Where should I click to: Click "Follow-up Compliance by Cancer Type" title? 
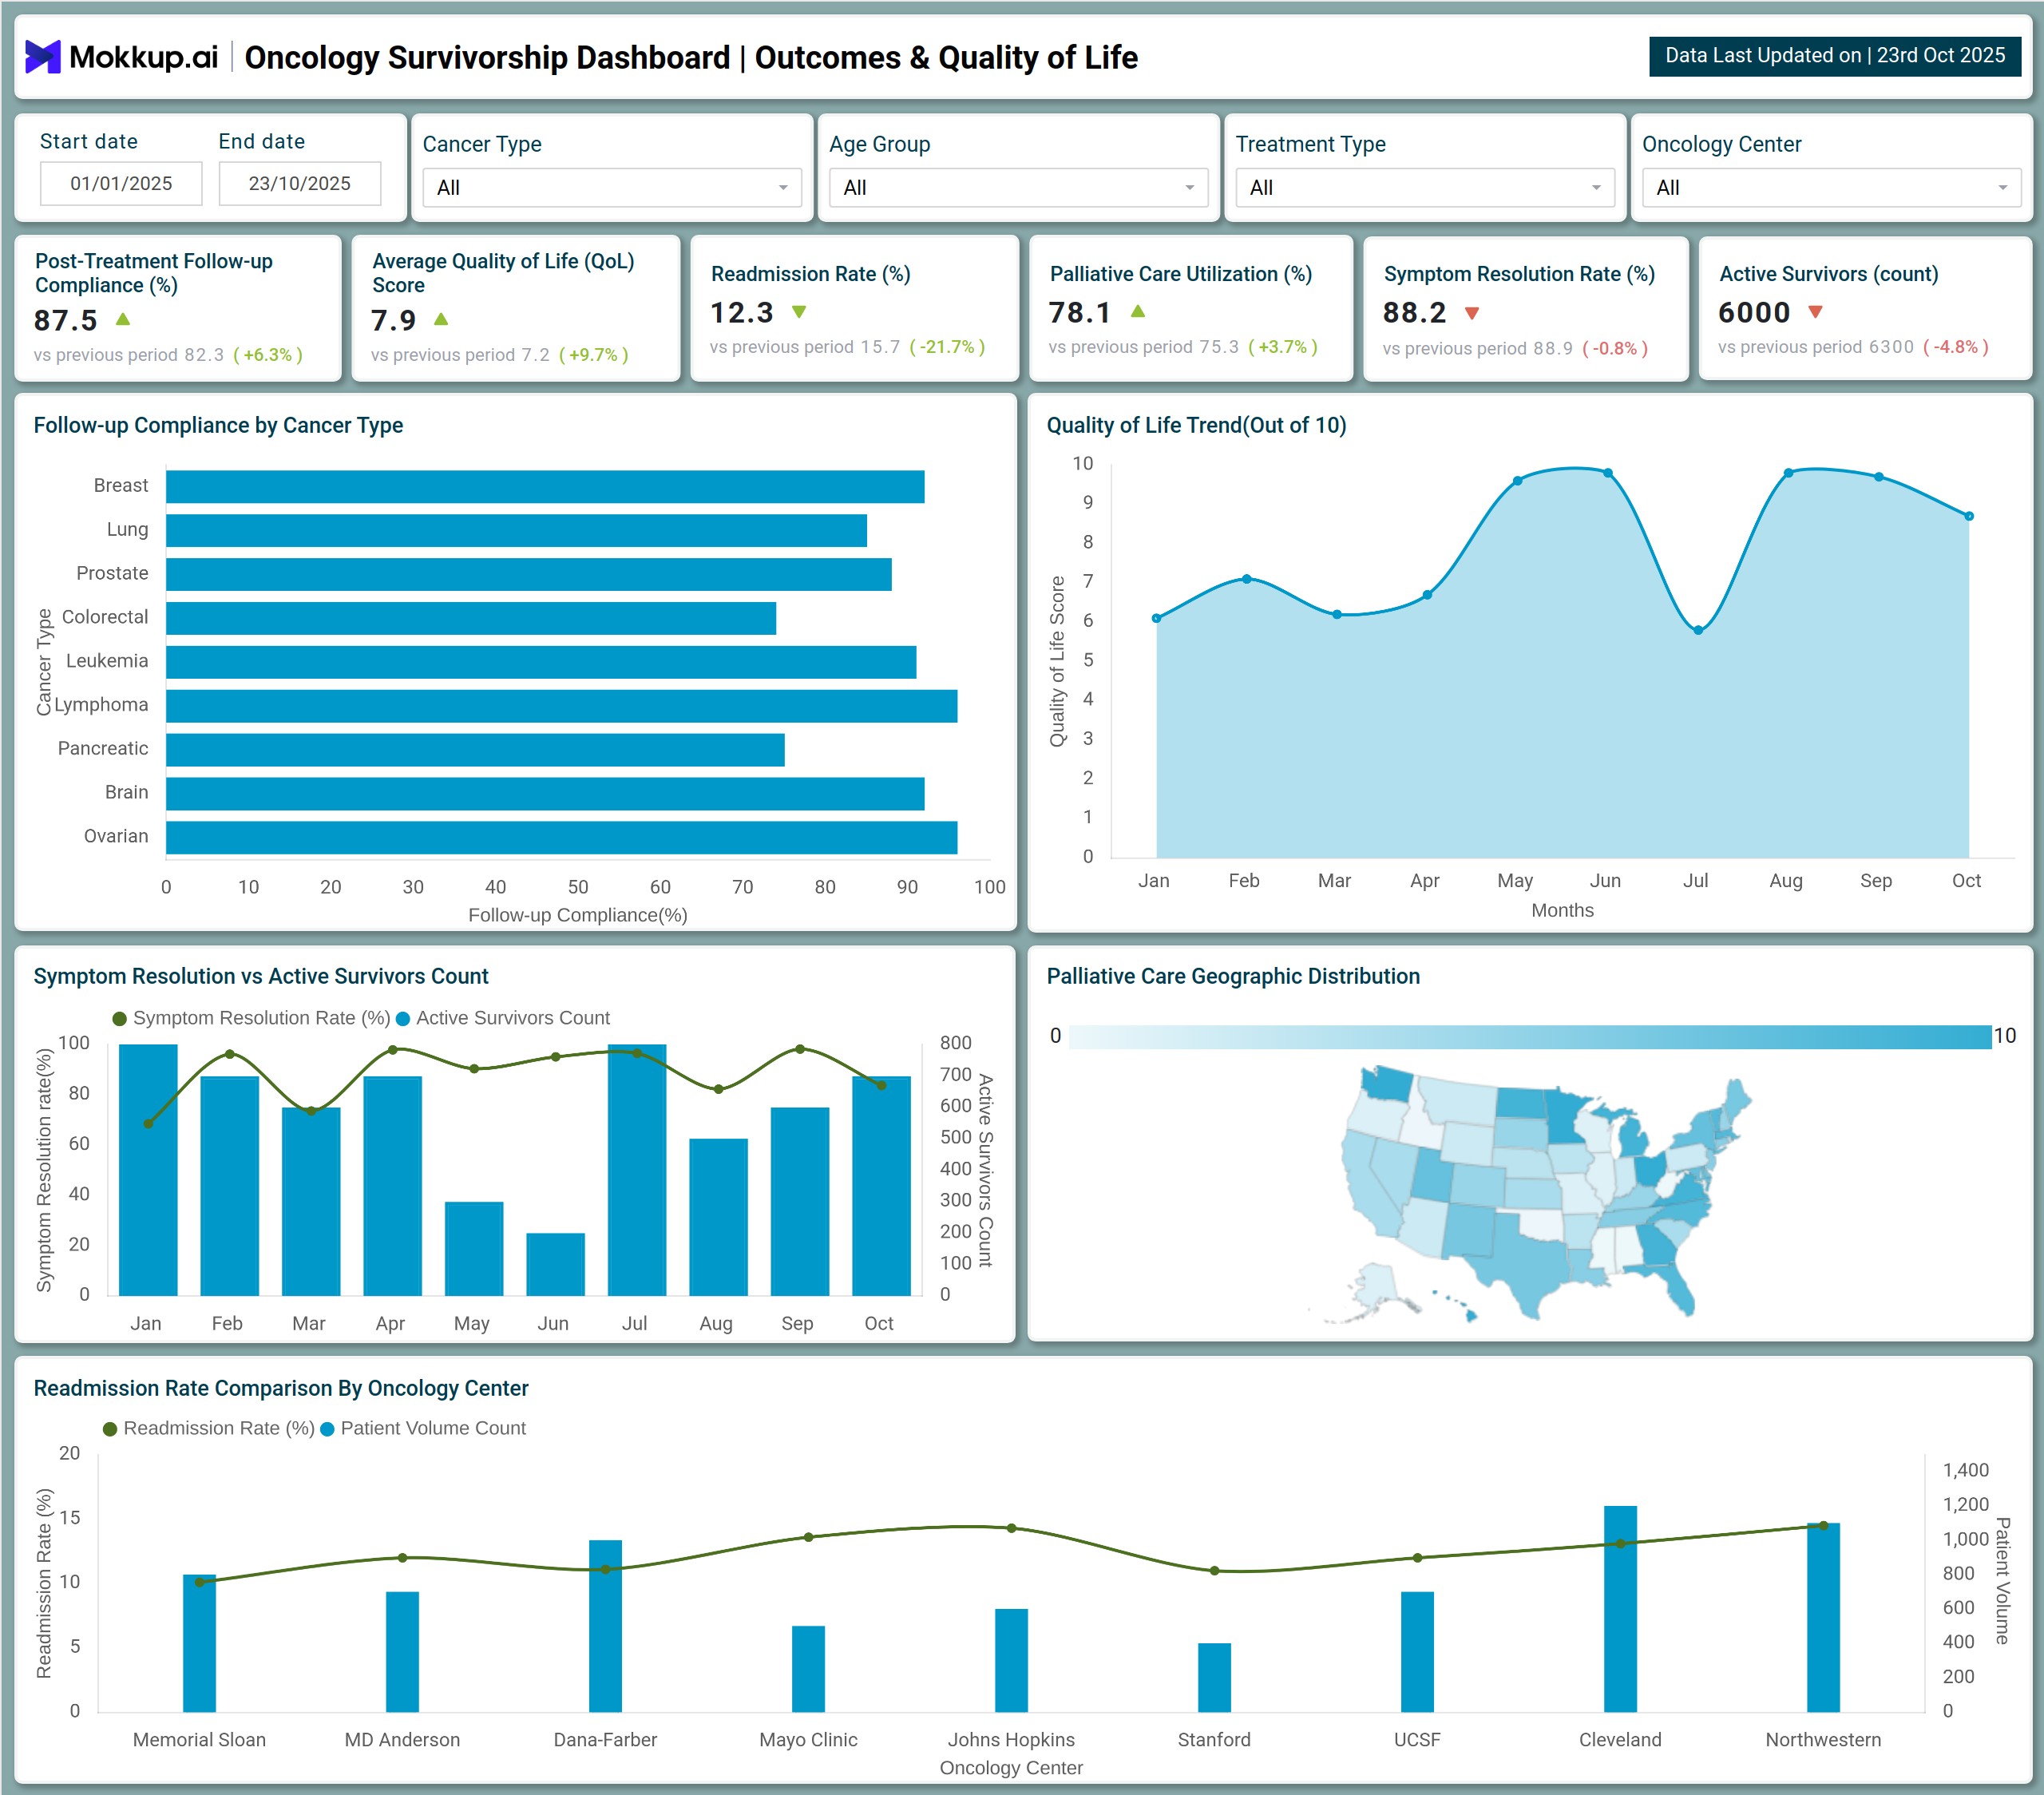pos(218,425)
